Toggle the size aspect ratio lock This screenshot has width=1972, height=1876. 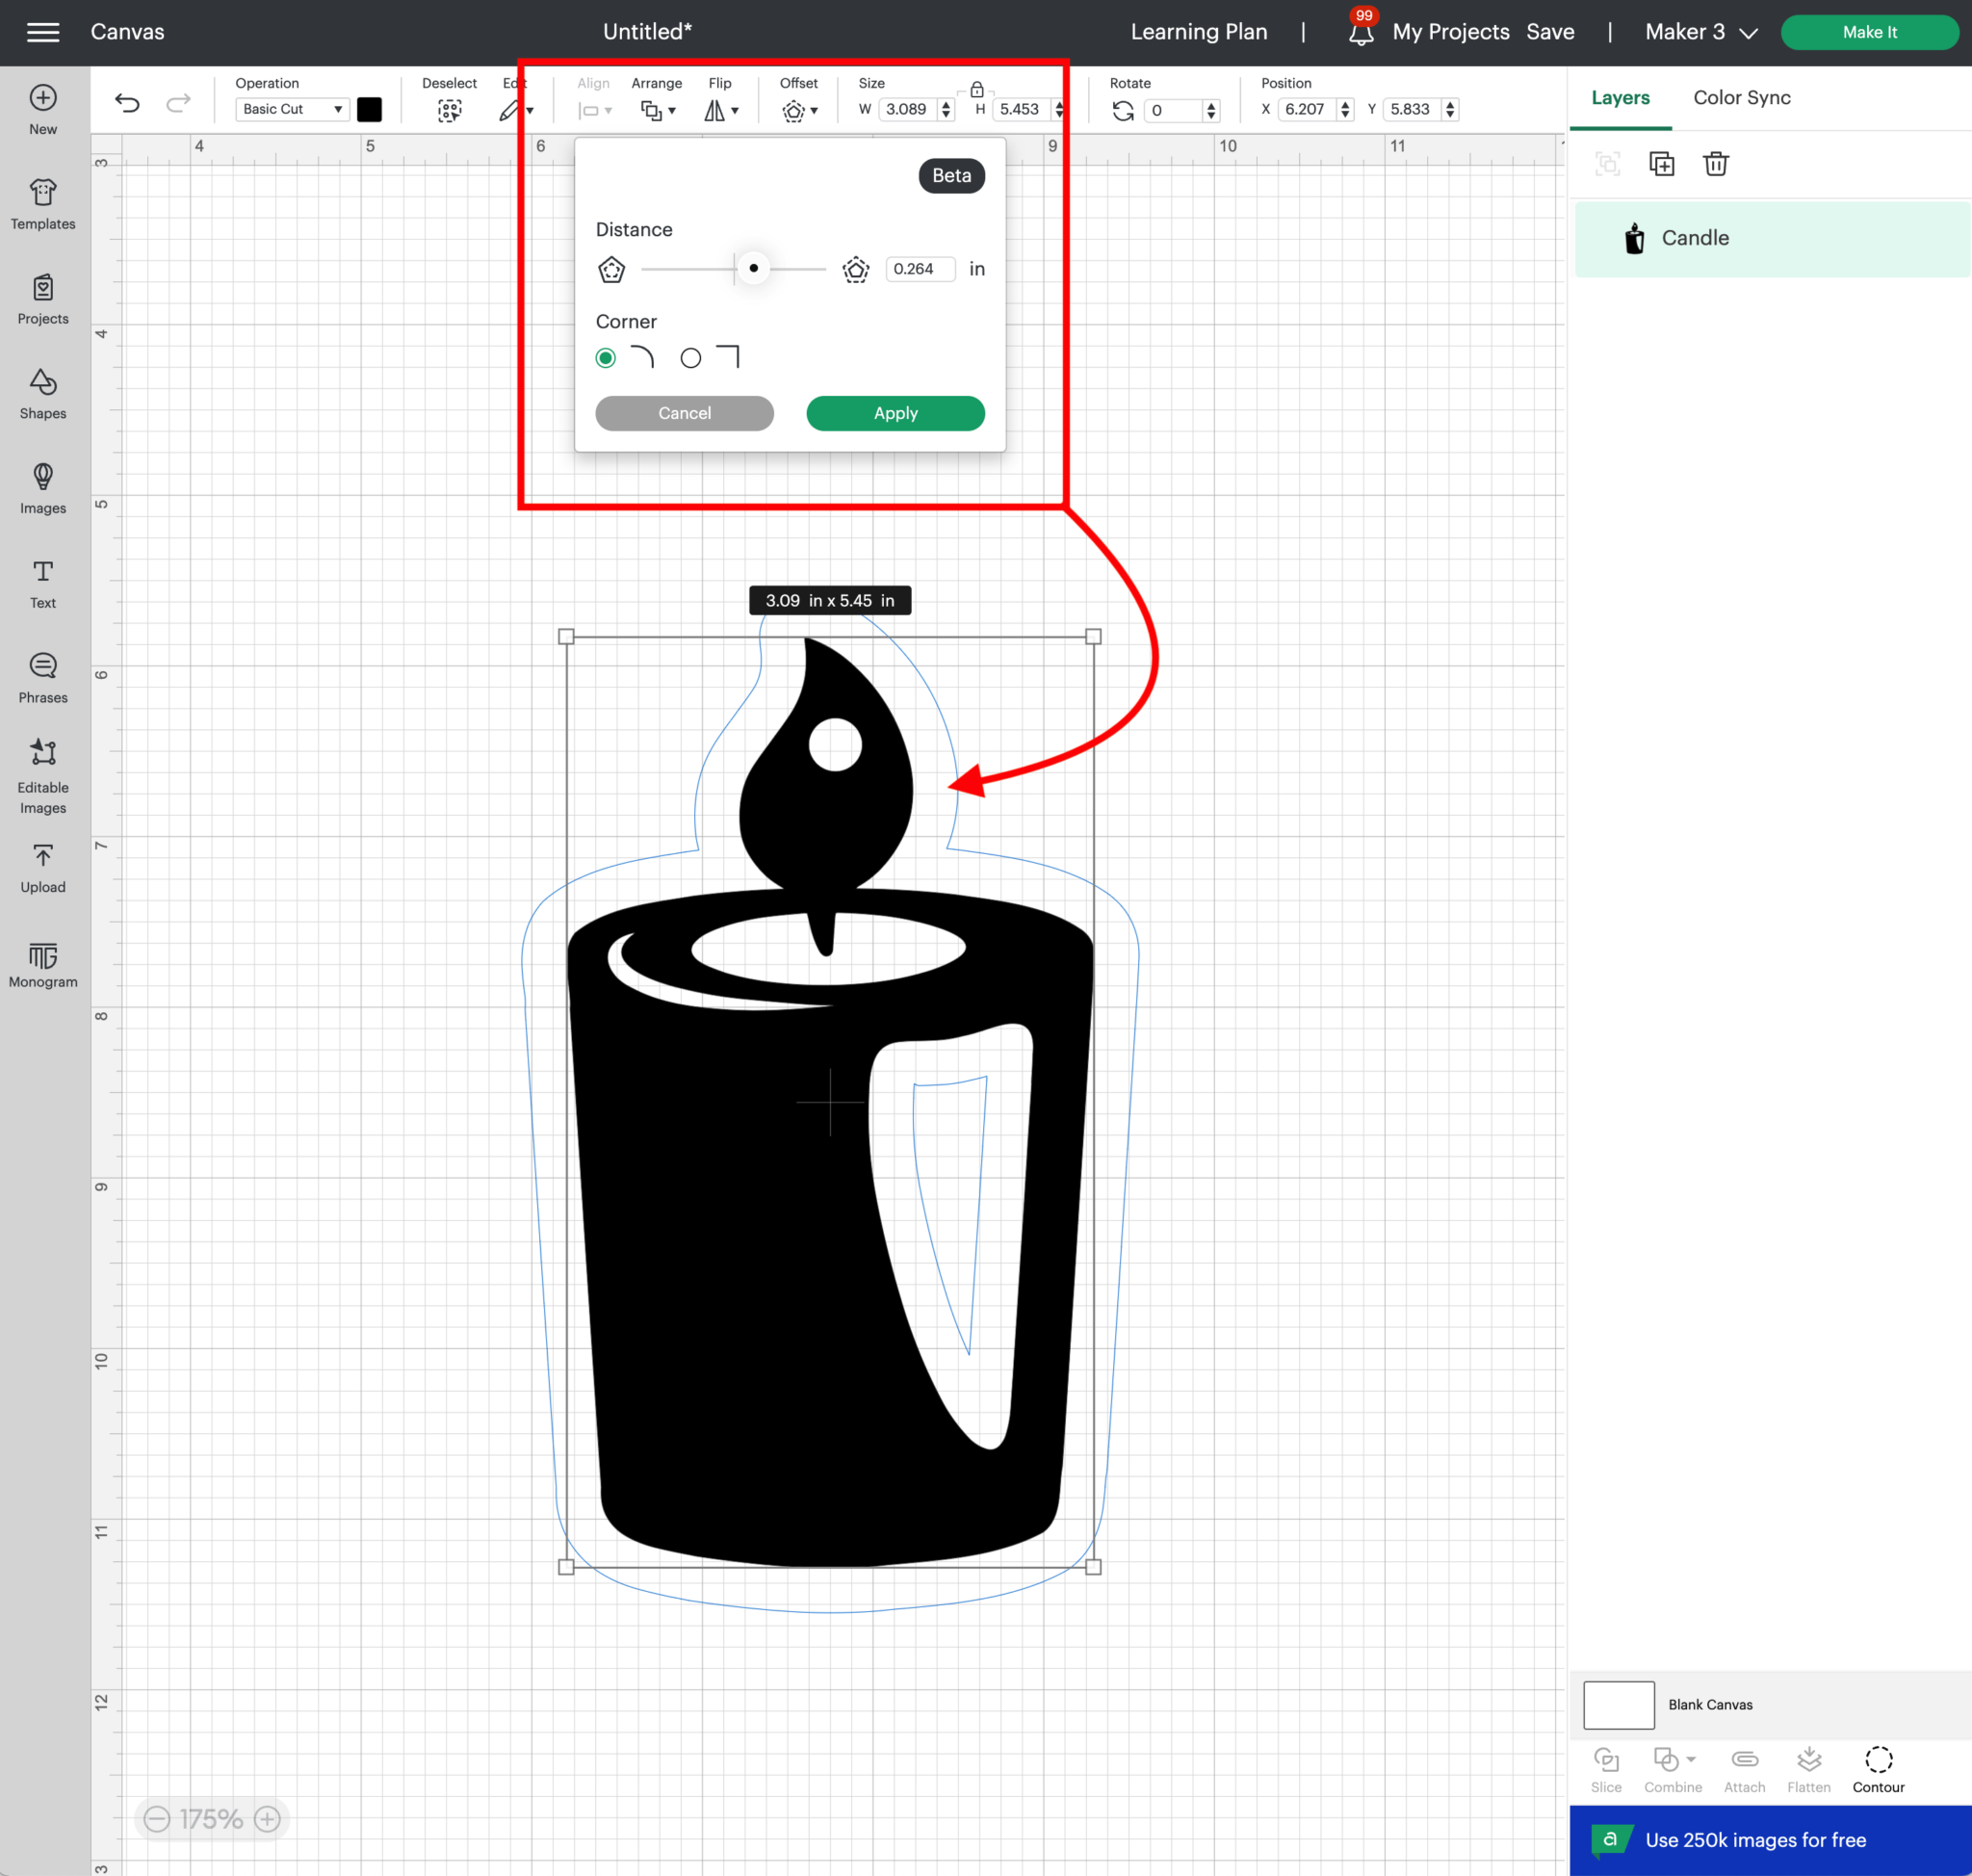pyautogui.click(x=977, y=90)
